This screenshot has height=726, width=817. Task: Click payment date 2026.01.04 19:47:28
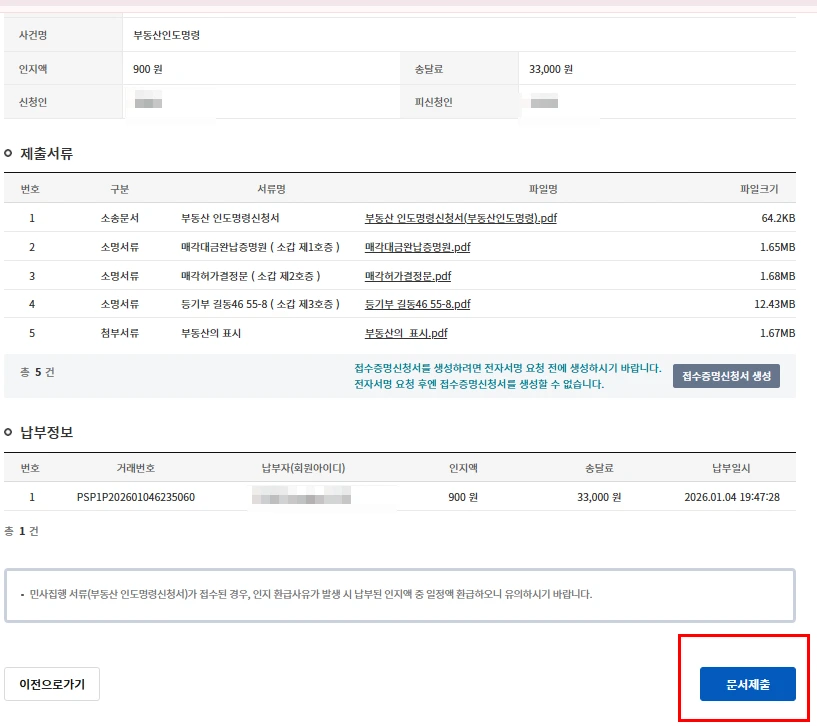pyautogui.click(x=732, y=497)
